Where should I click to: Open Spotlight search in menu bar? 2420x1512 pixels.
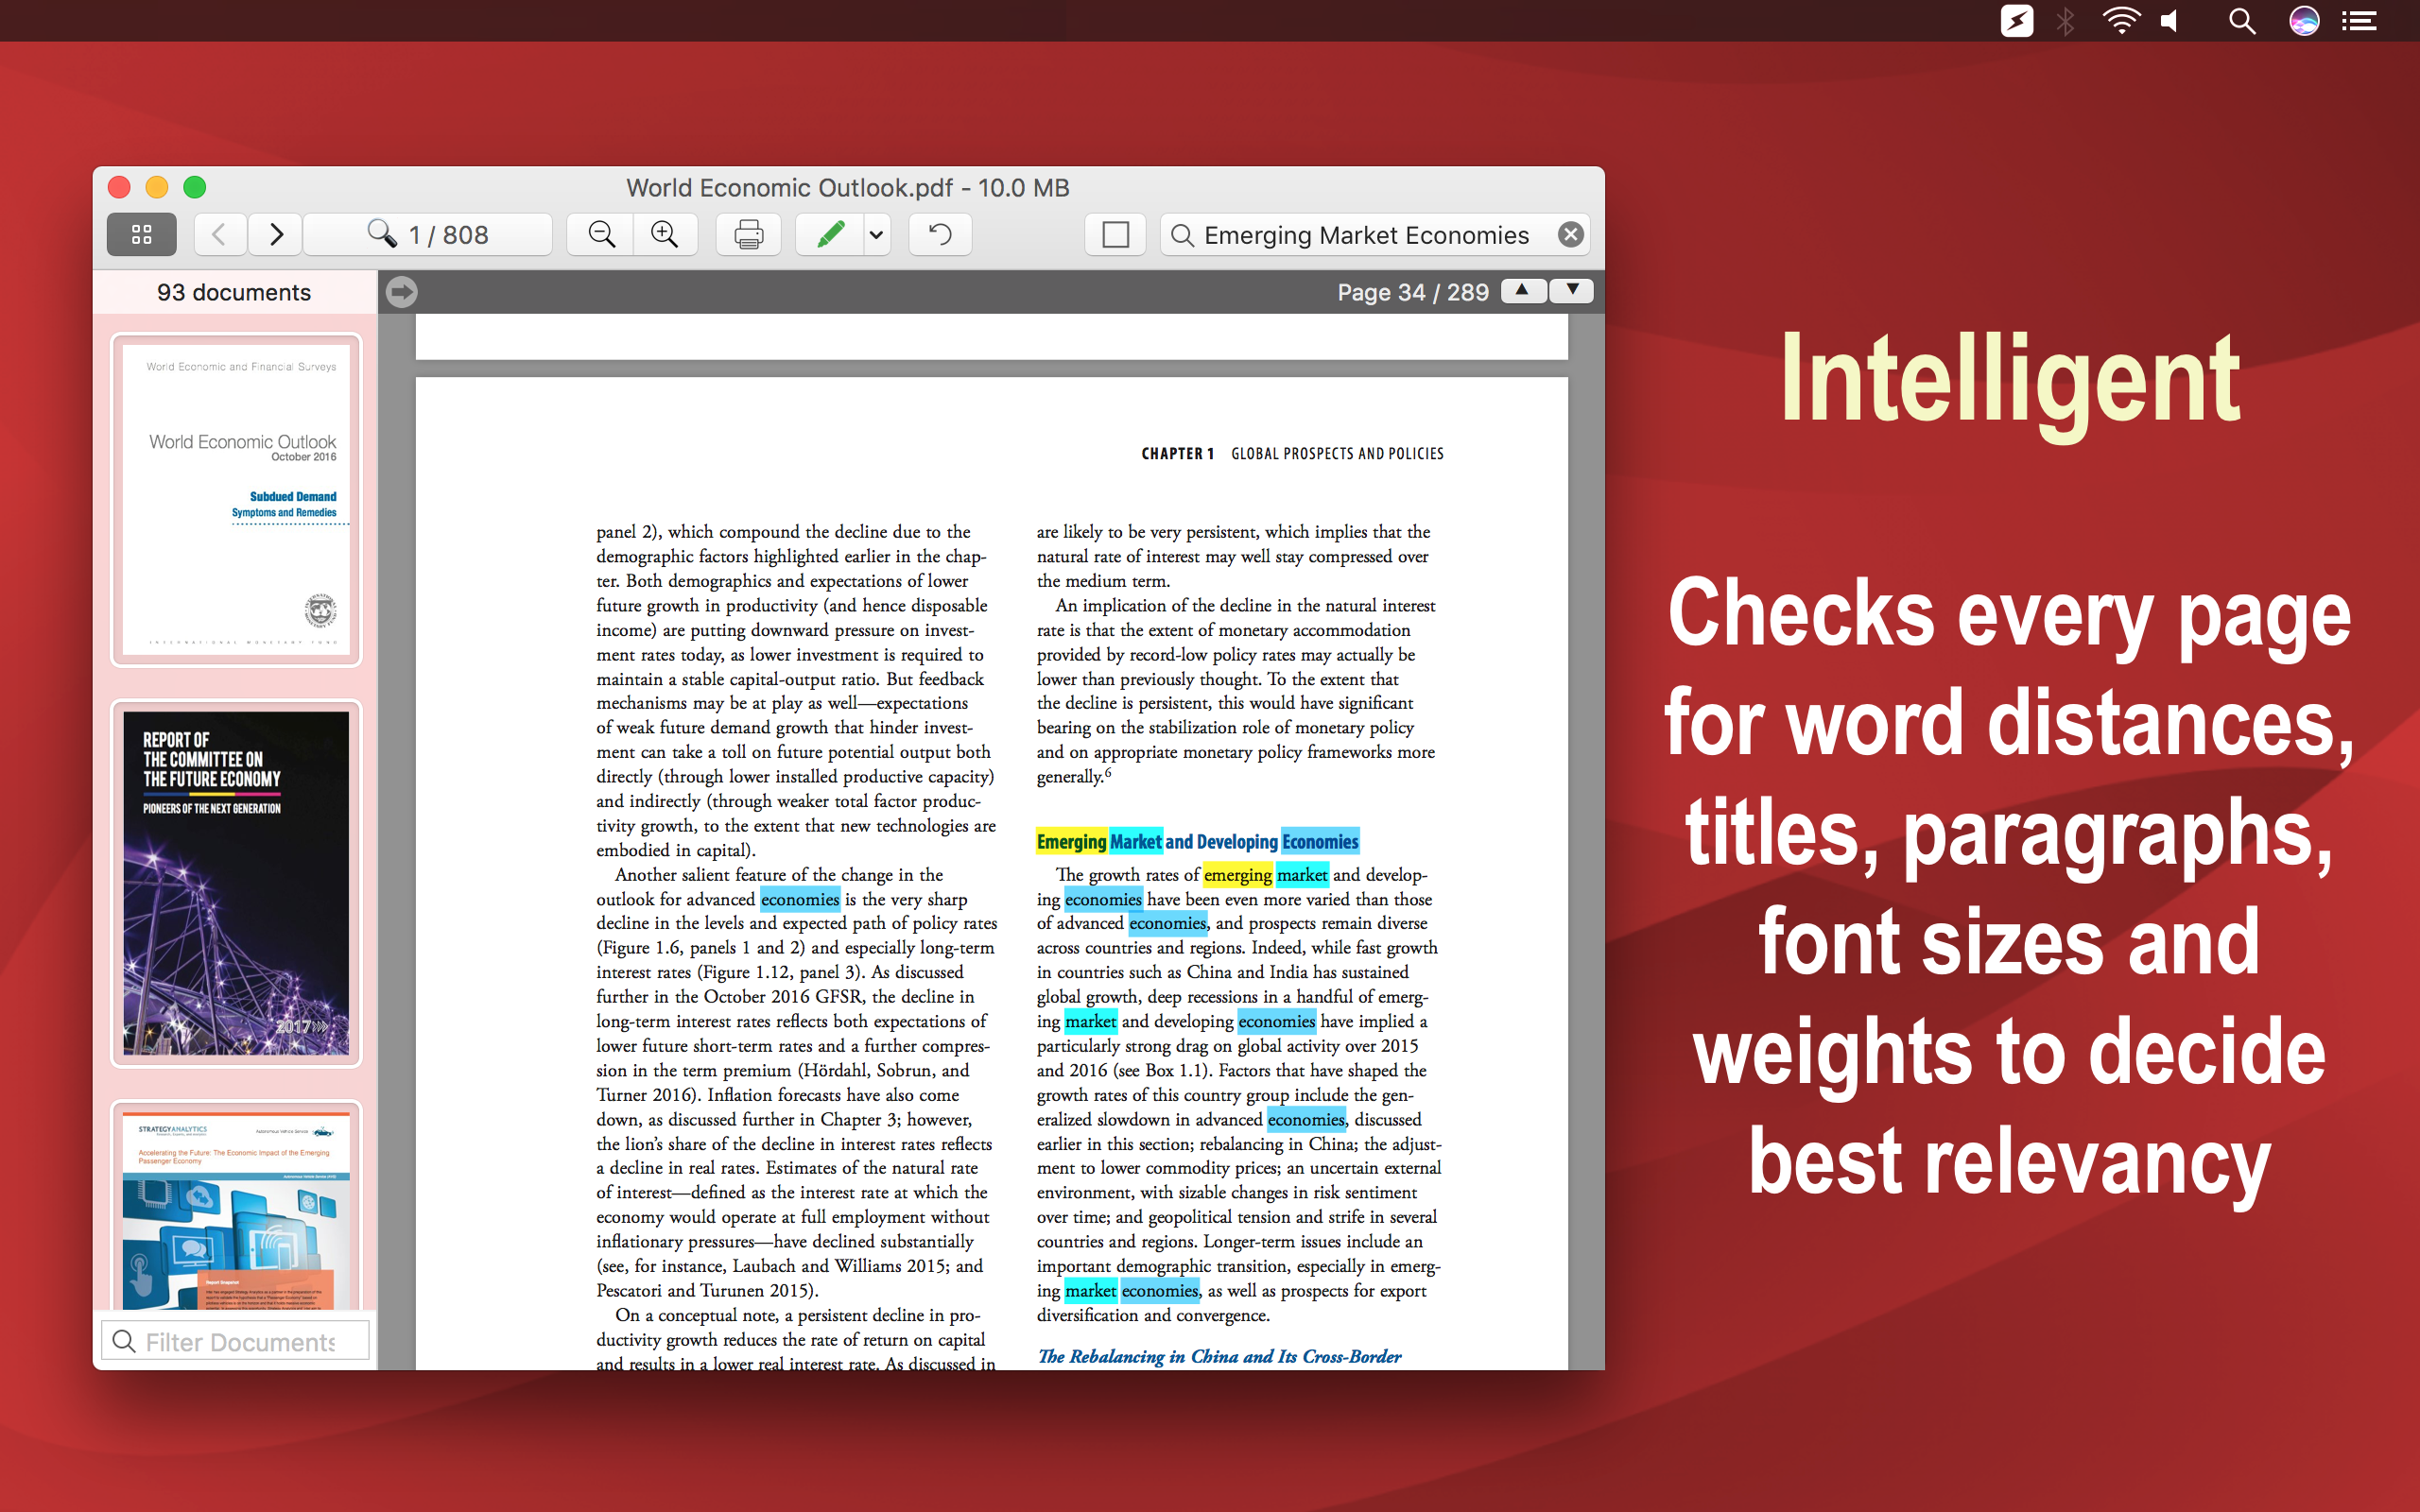[x=2242, y=20]
